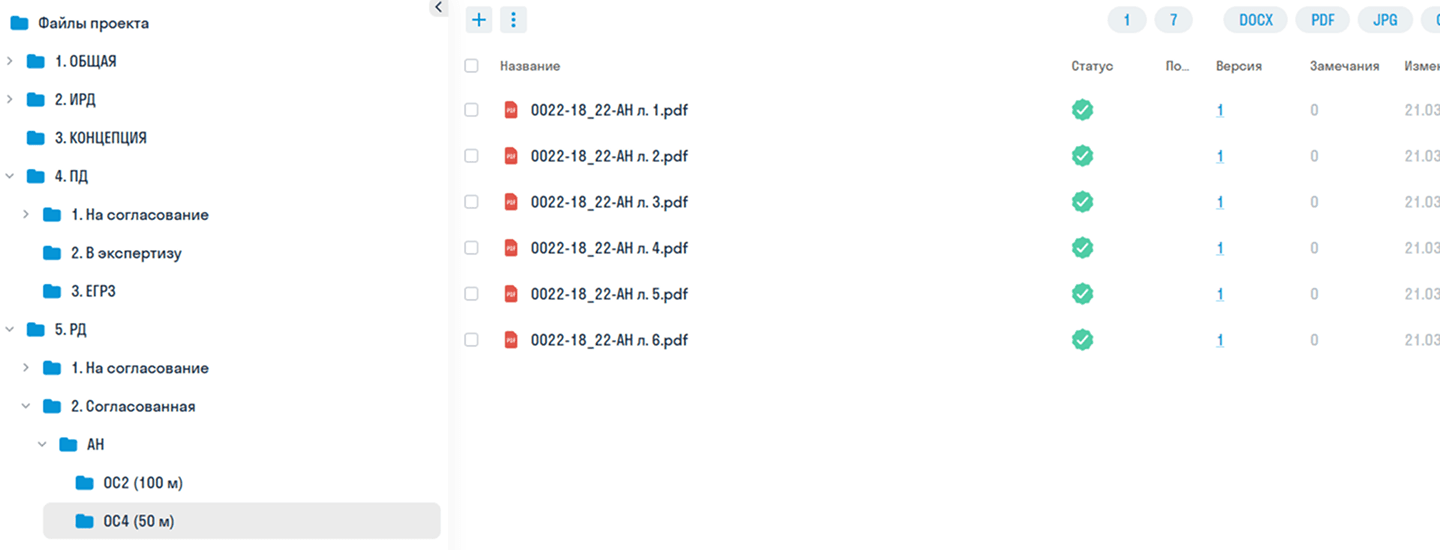Check the box for 0022-18_22-АН л. 2.pdf
The height and width of the screenshot is (550, 1440).
[471, 156]
